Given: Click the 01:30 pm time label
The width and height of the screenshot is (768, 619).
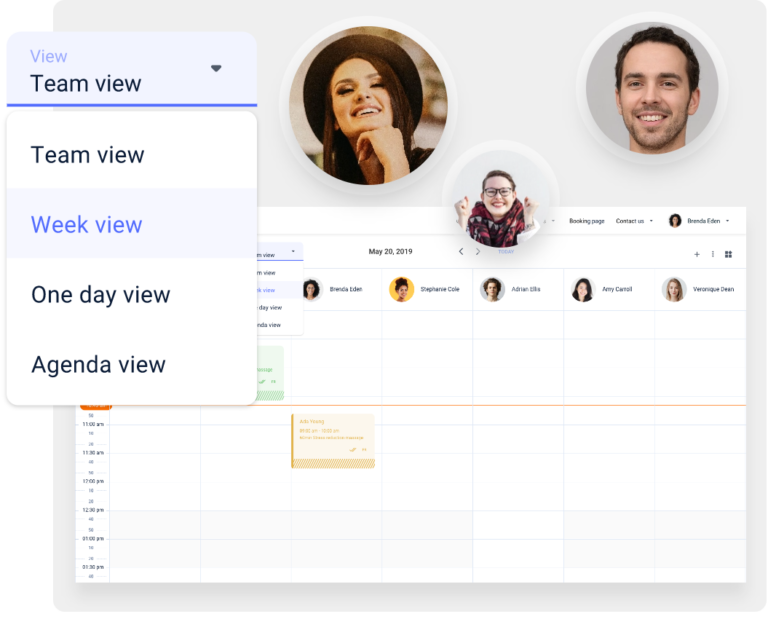Looking at the screenshot, I should coord(93,567).
